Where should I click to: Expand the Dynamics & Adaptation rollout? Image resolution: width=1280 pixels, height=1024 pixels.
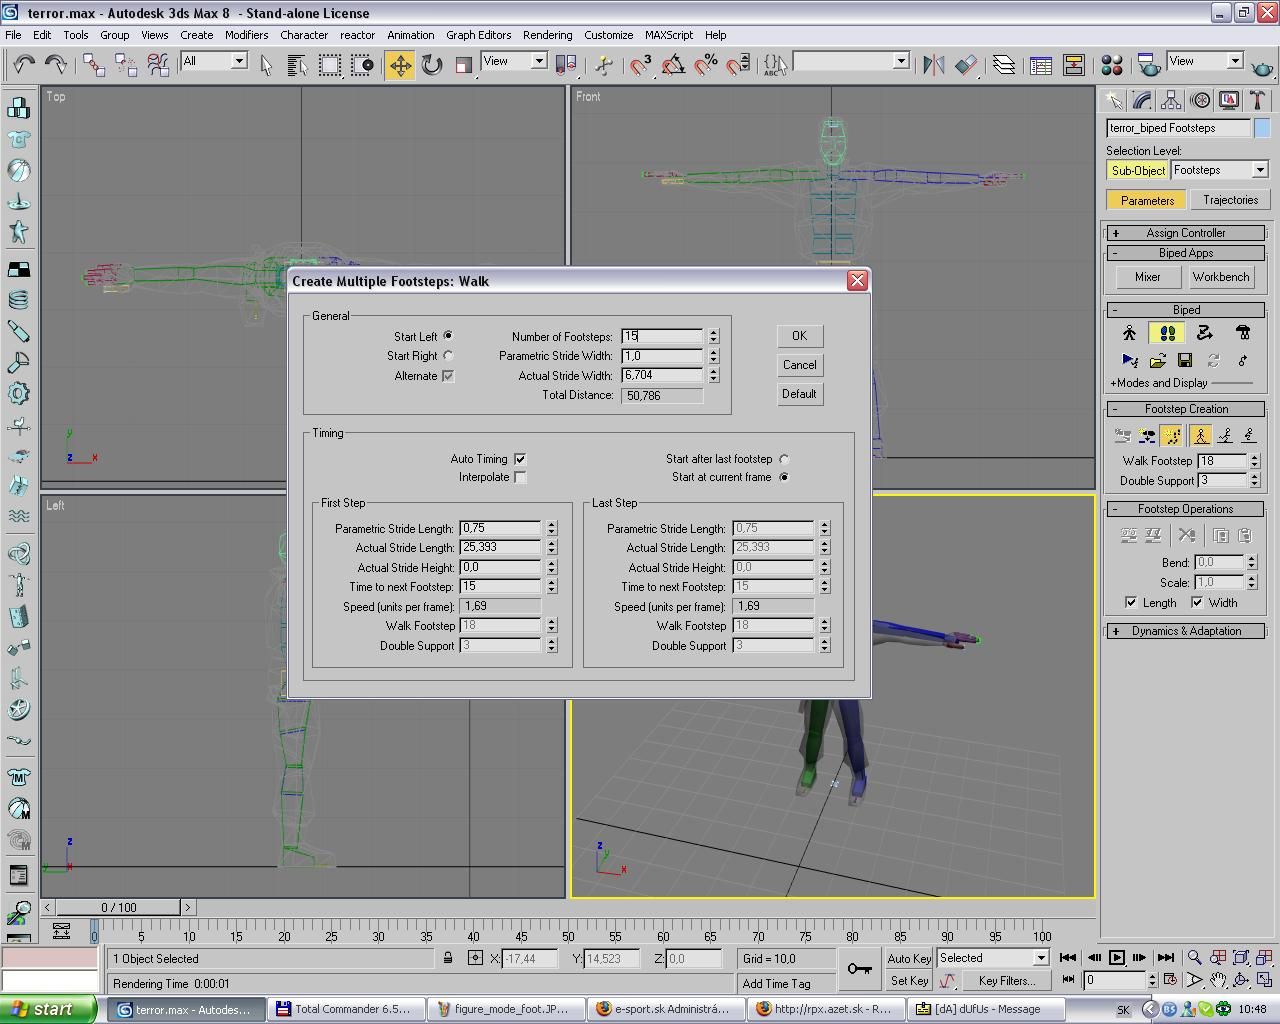coord(1186,631)
